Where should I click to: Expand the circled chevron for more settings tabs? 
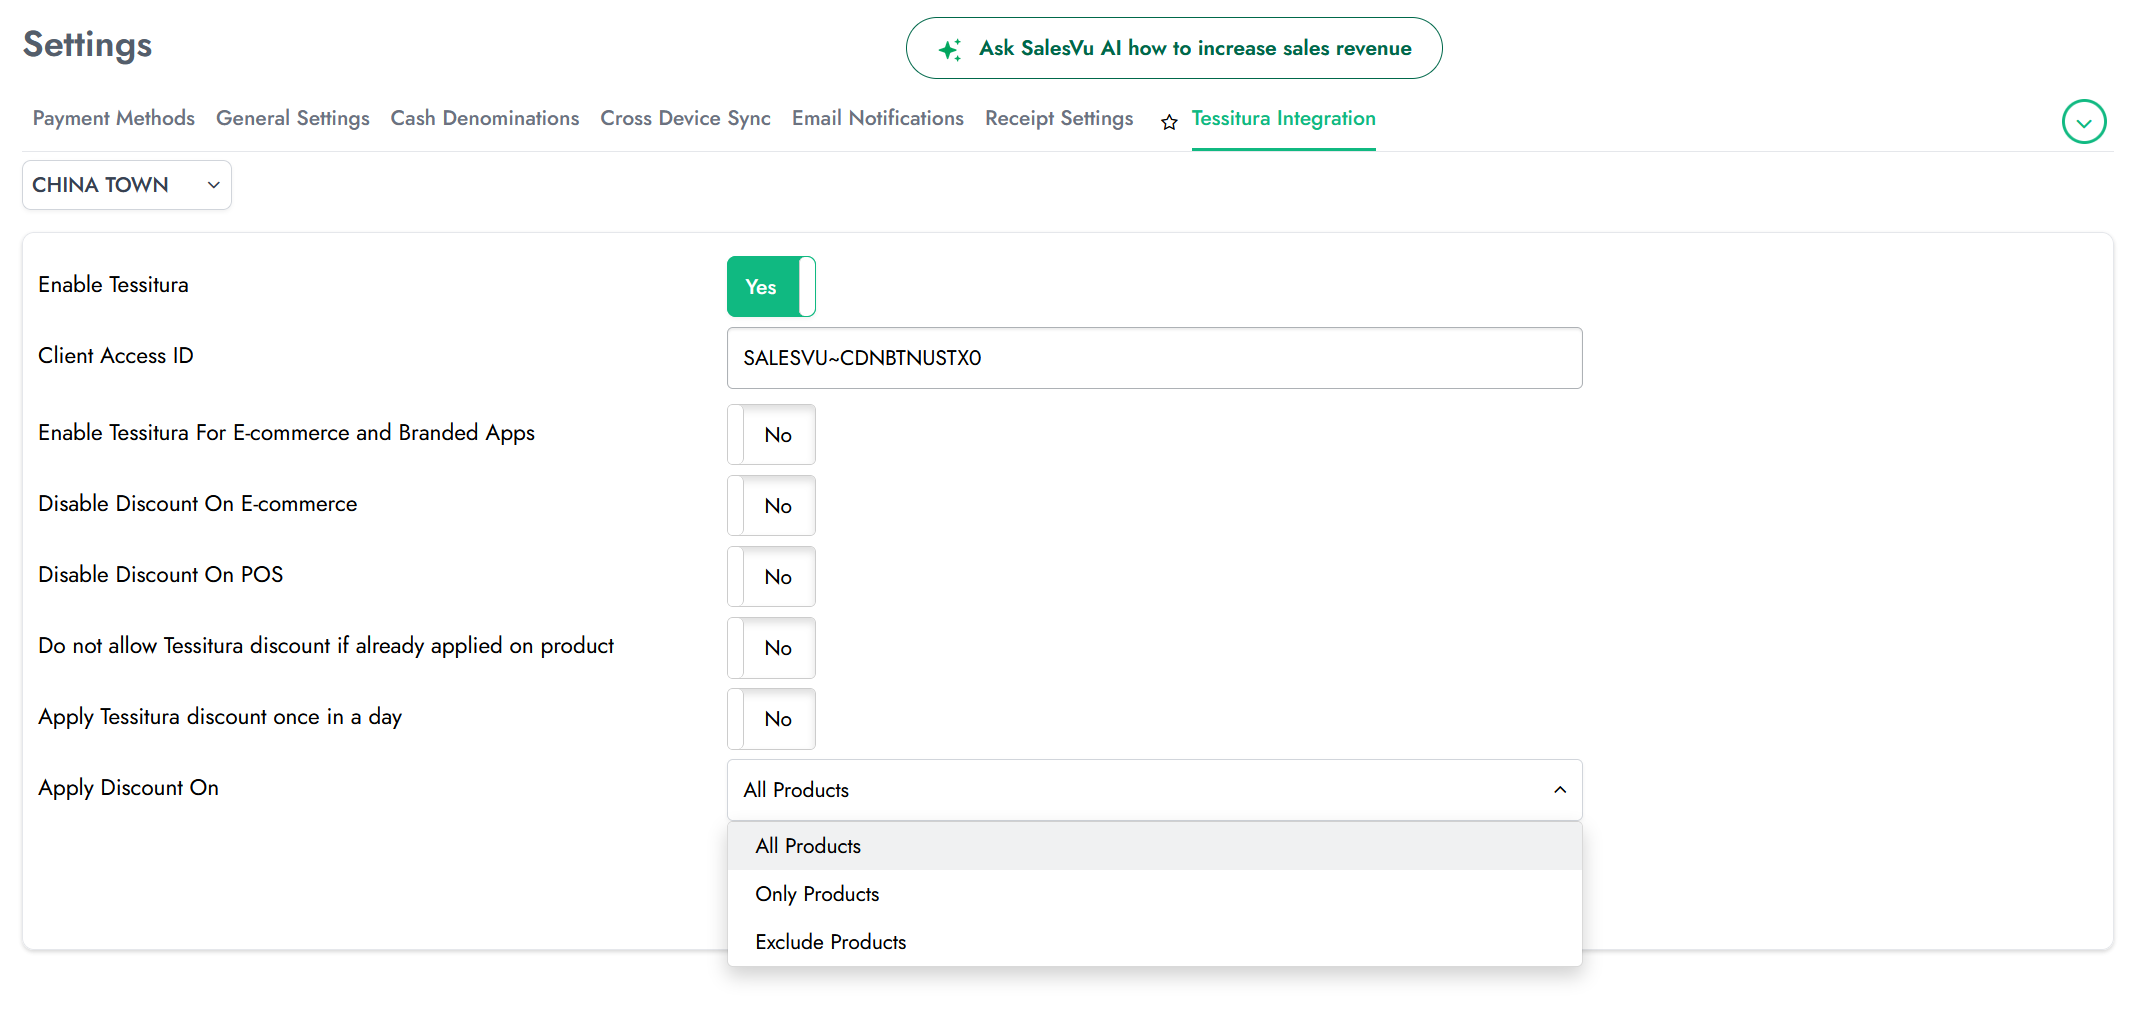tap(2084, 122)
